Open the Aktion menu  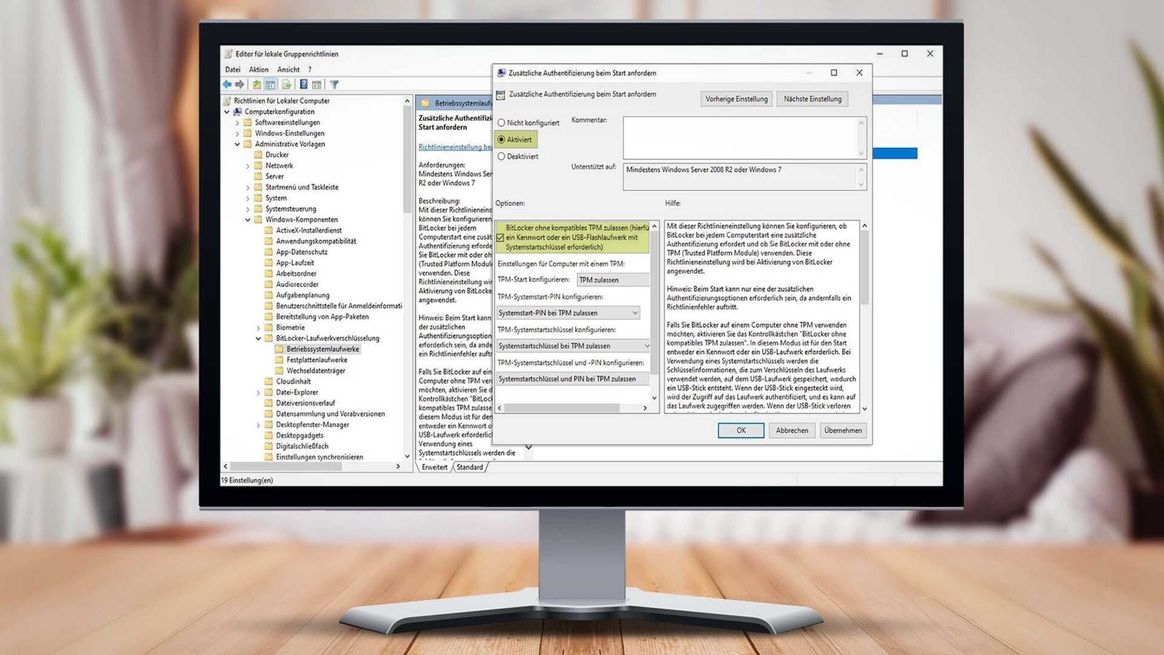(x=260, y=70)
